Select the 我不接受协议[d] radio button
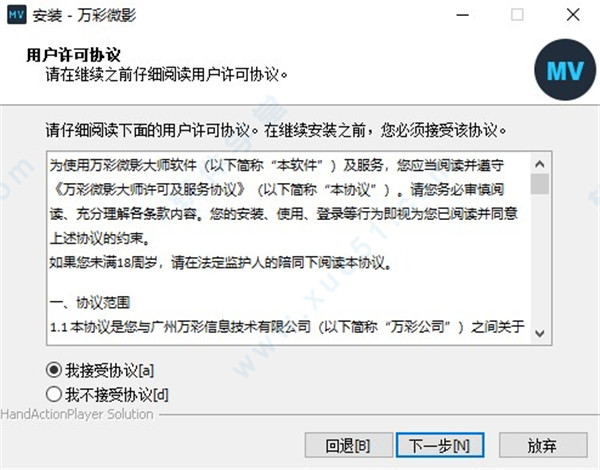 (54, 394)
